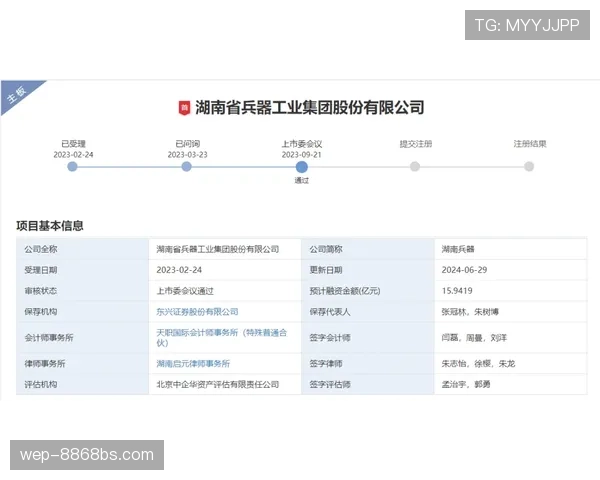Select the 注册结果 timeline node dot

529,167
